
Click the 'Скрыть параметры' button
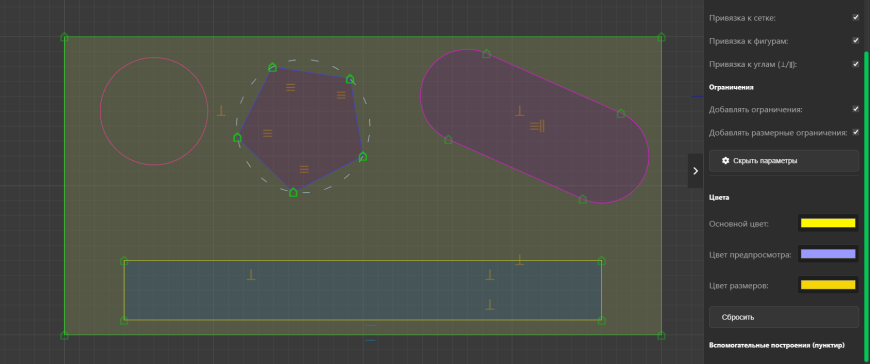tap(783, 161)
